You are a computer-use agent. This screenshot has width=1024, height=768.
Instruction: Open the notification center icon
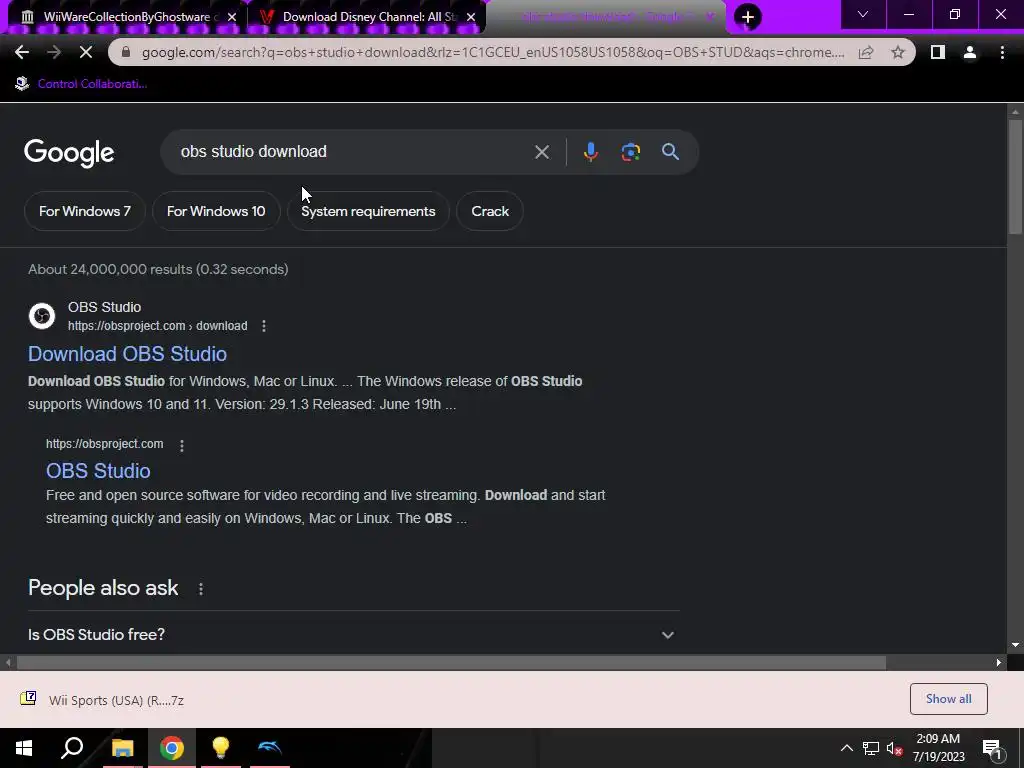click(x=992, y=749)
